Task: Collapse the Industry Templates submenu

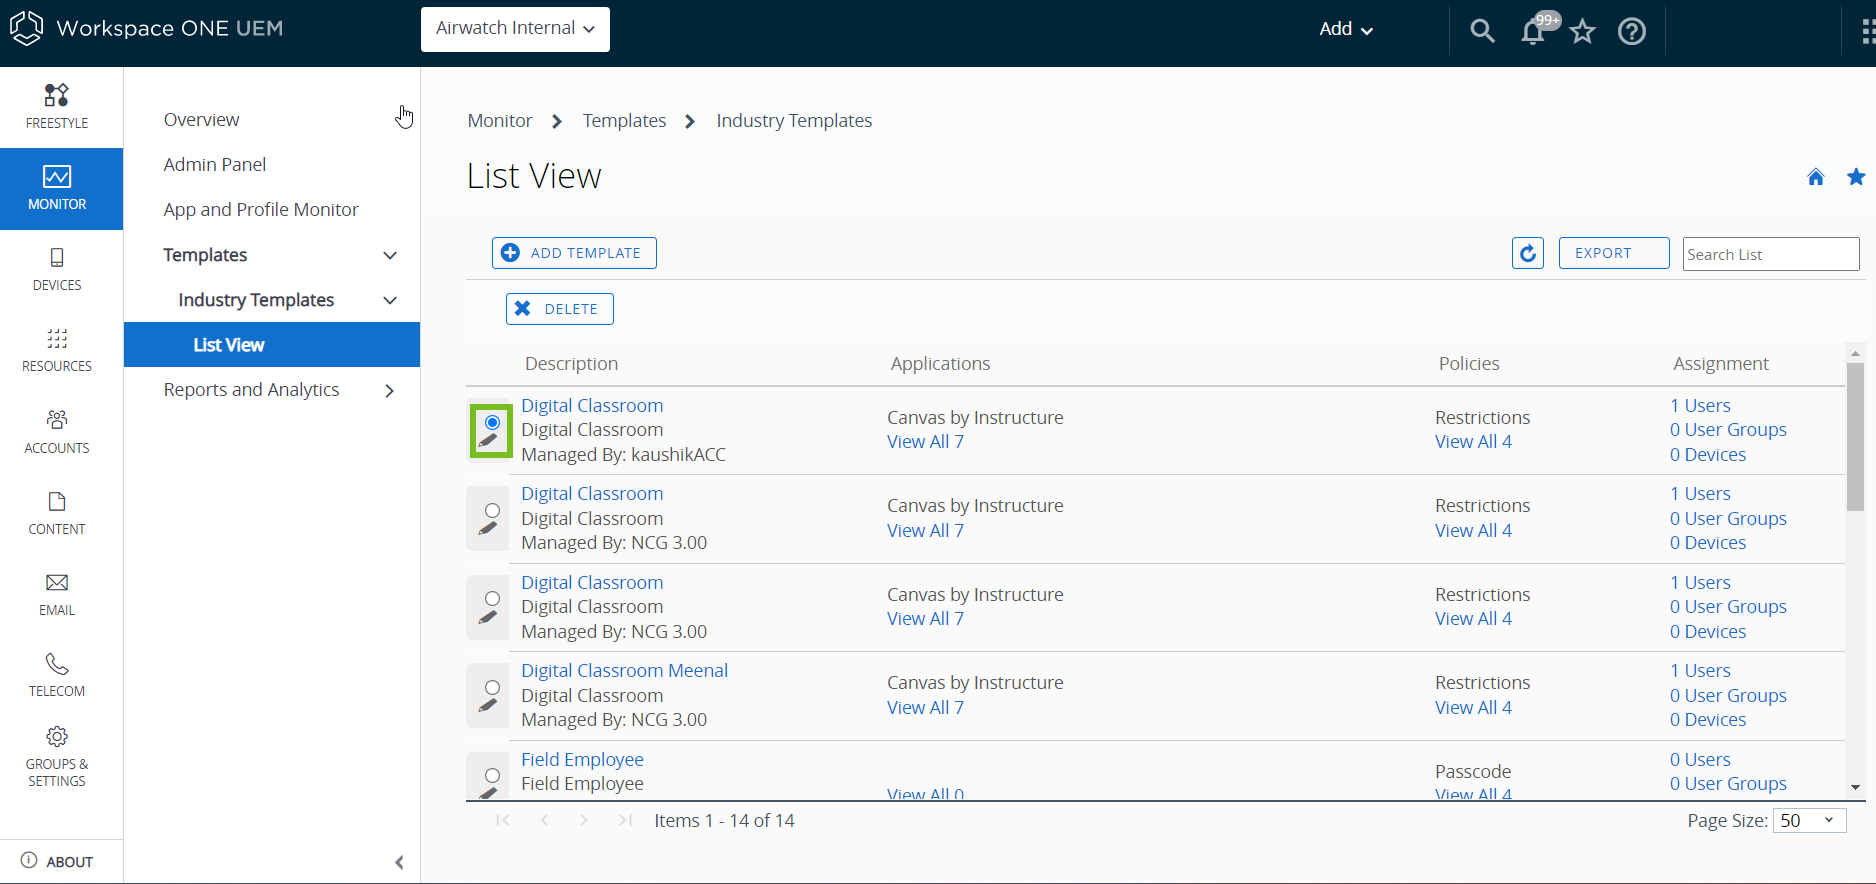Action: (390, 300)
